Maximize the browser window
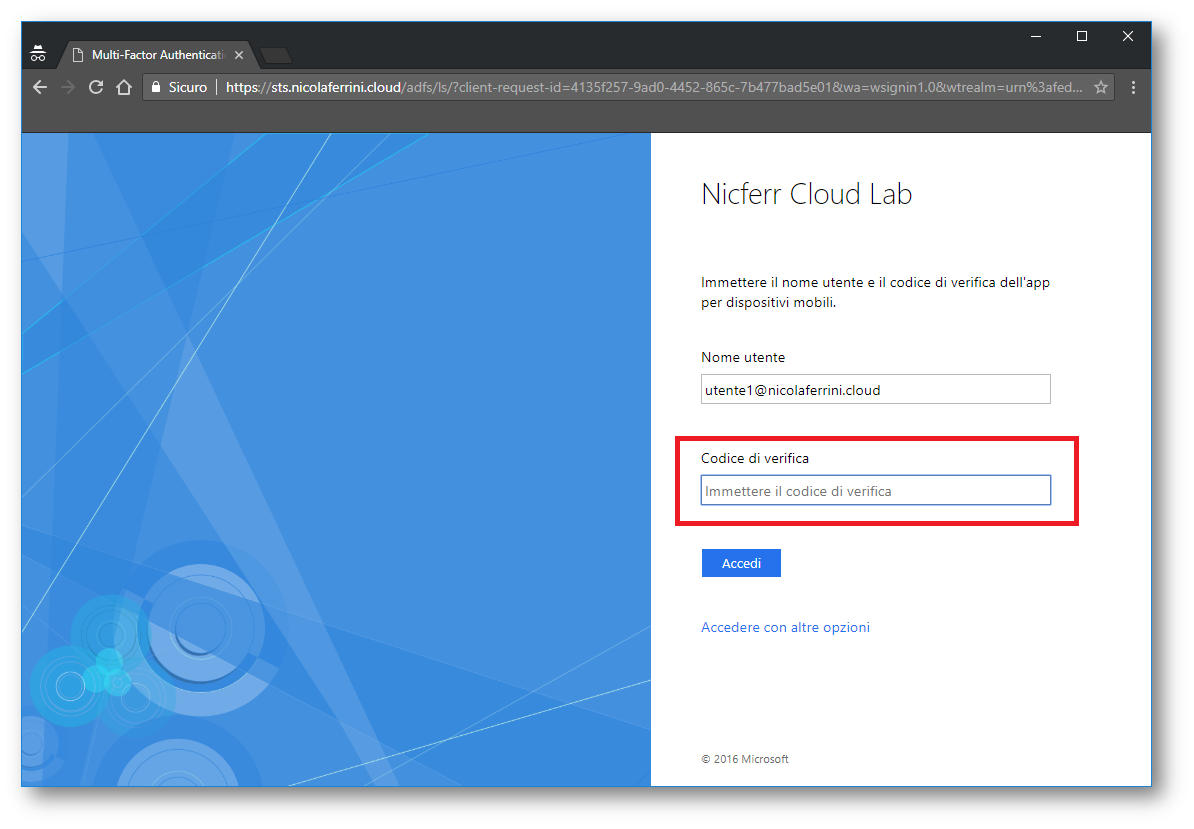The width and height of the screenshot is (1194, 829). tap(1081, 36)
